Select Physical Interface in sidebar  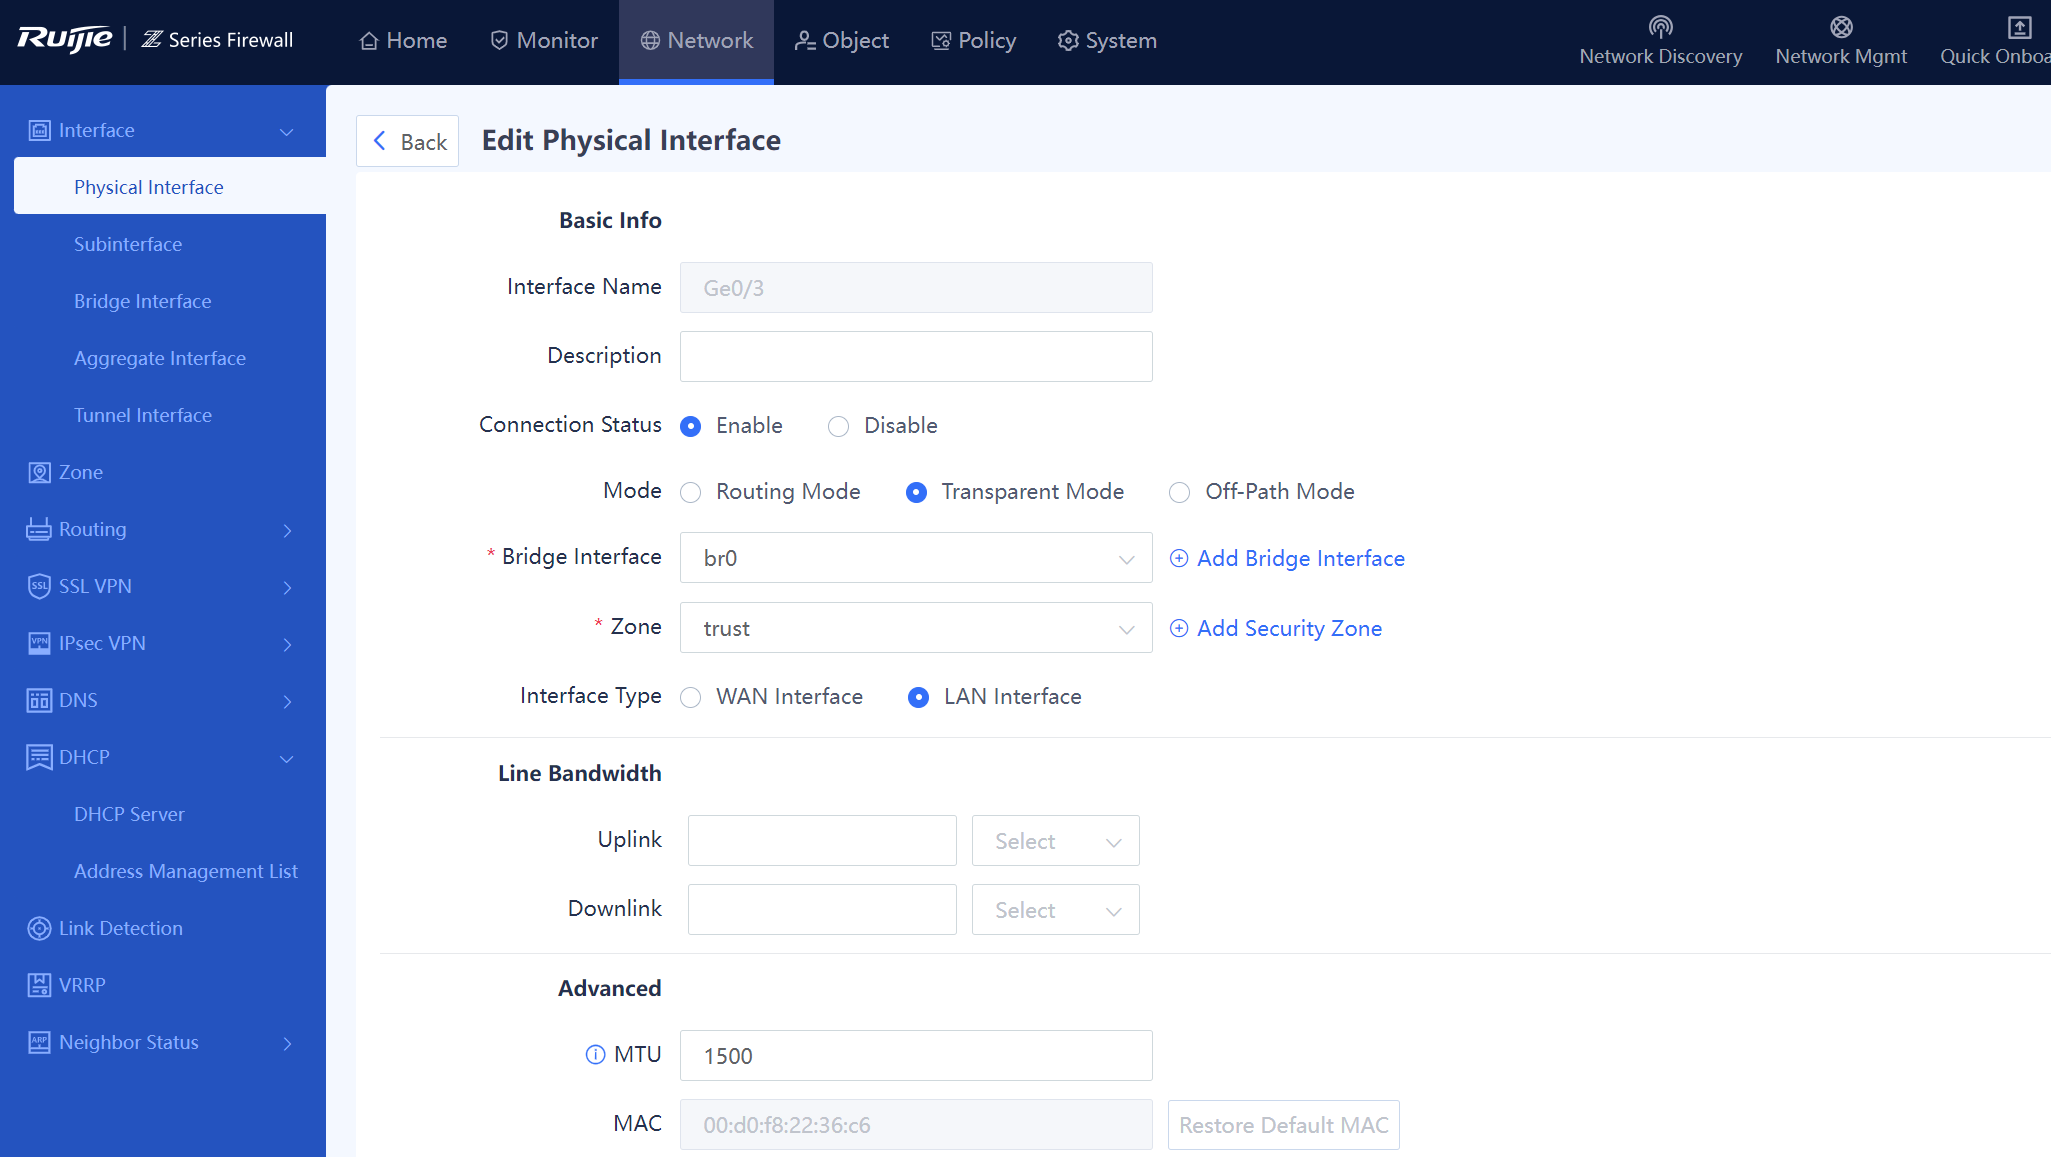click(170, 186)
